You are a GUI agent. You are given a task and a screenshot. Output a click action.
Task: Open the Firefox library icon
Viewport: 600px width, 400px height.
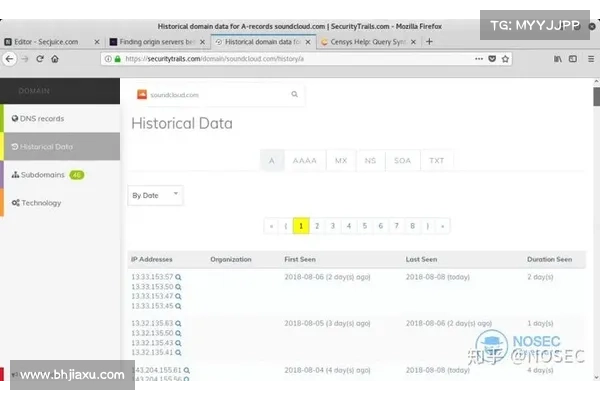pyautogui.click(x=558, y=59)
